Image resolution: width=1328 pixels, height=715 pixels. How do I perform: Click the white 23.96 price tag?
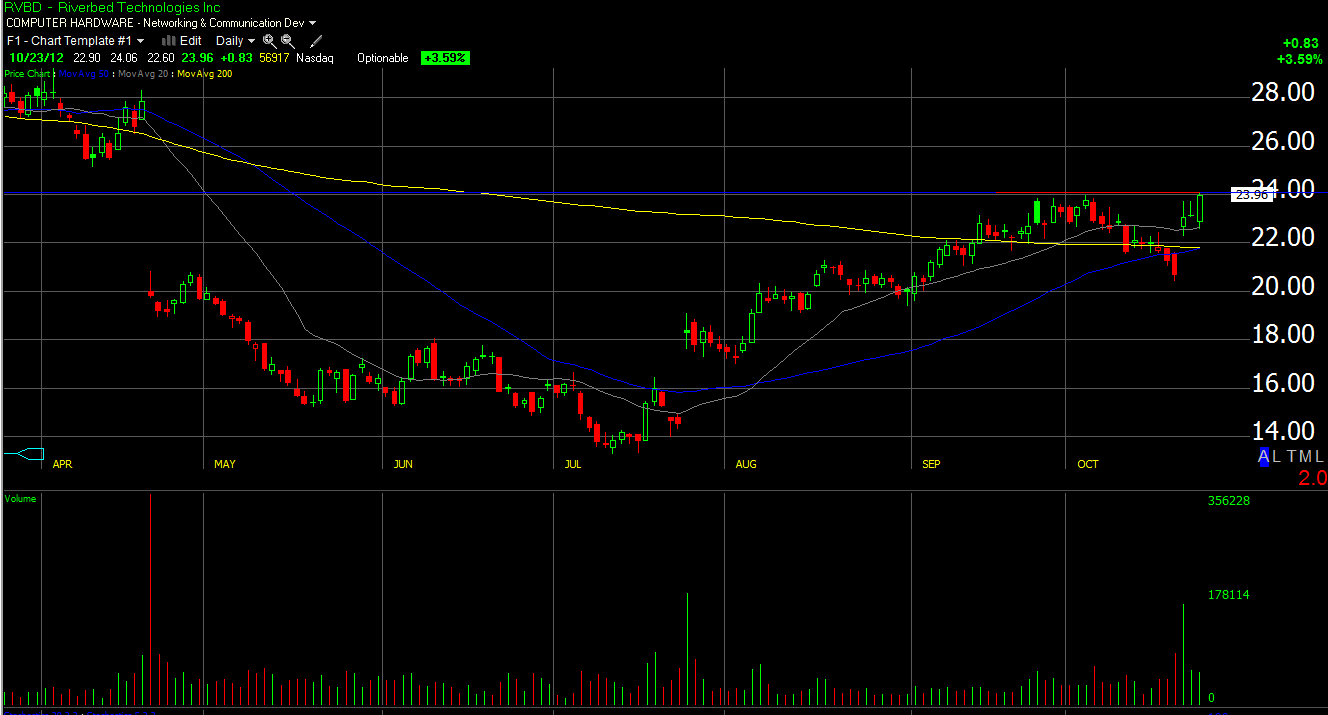[x=1251, y=195]
